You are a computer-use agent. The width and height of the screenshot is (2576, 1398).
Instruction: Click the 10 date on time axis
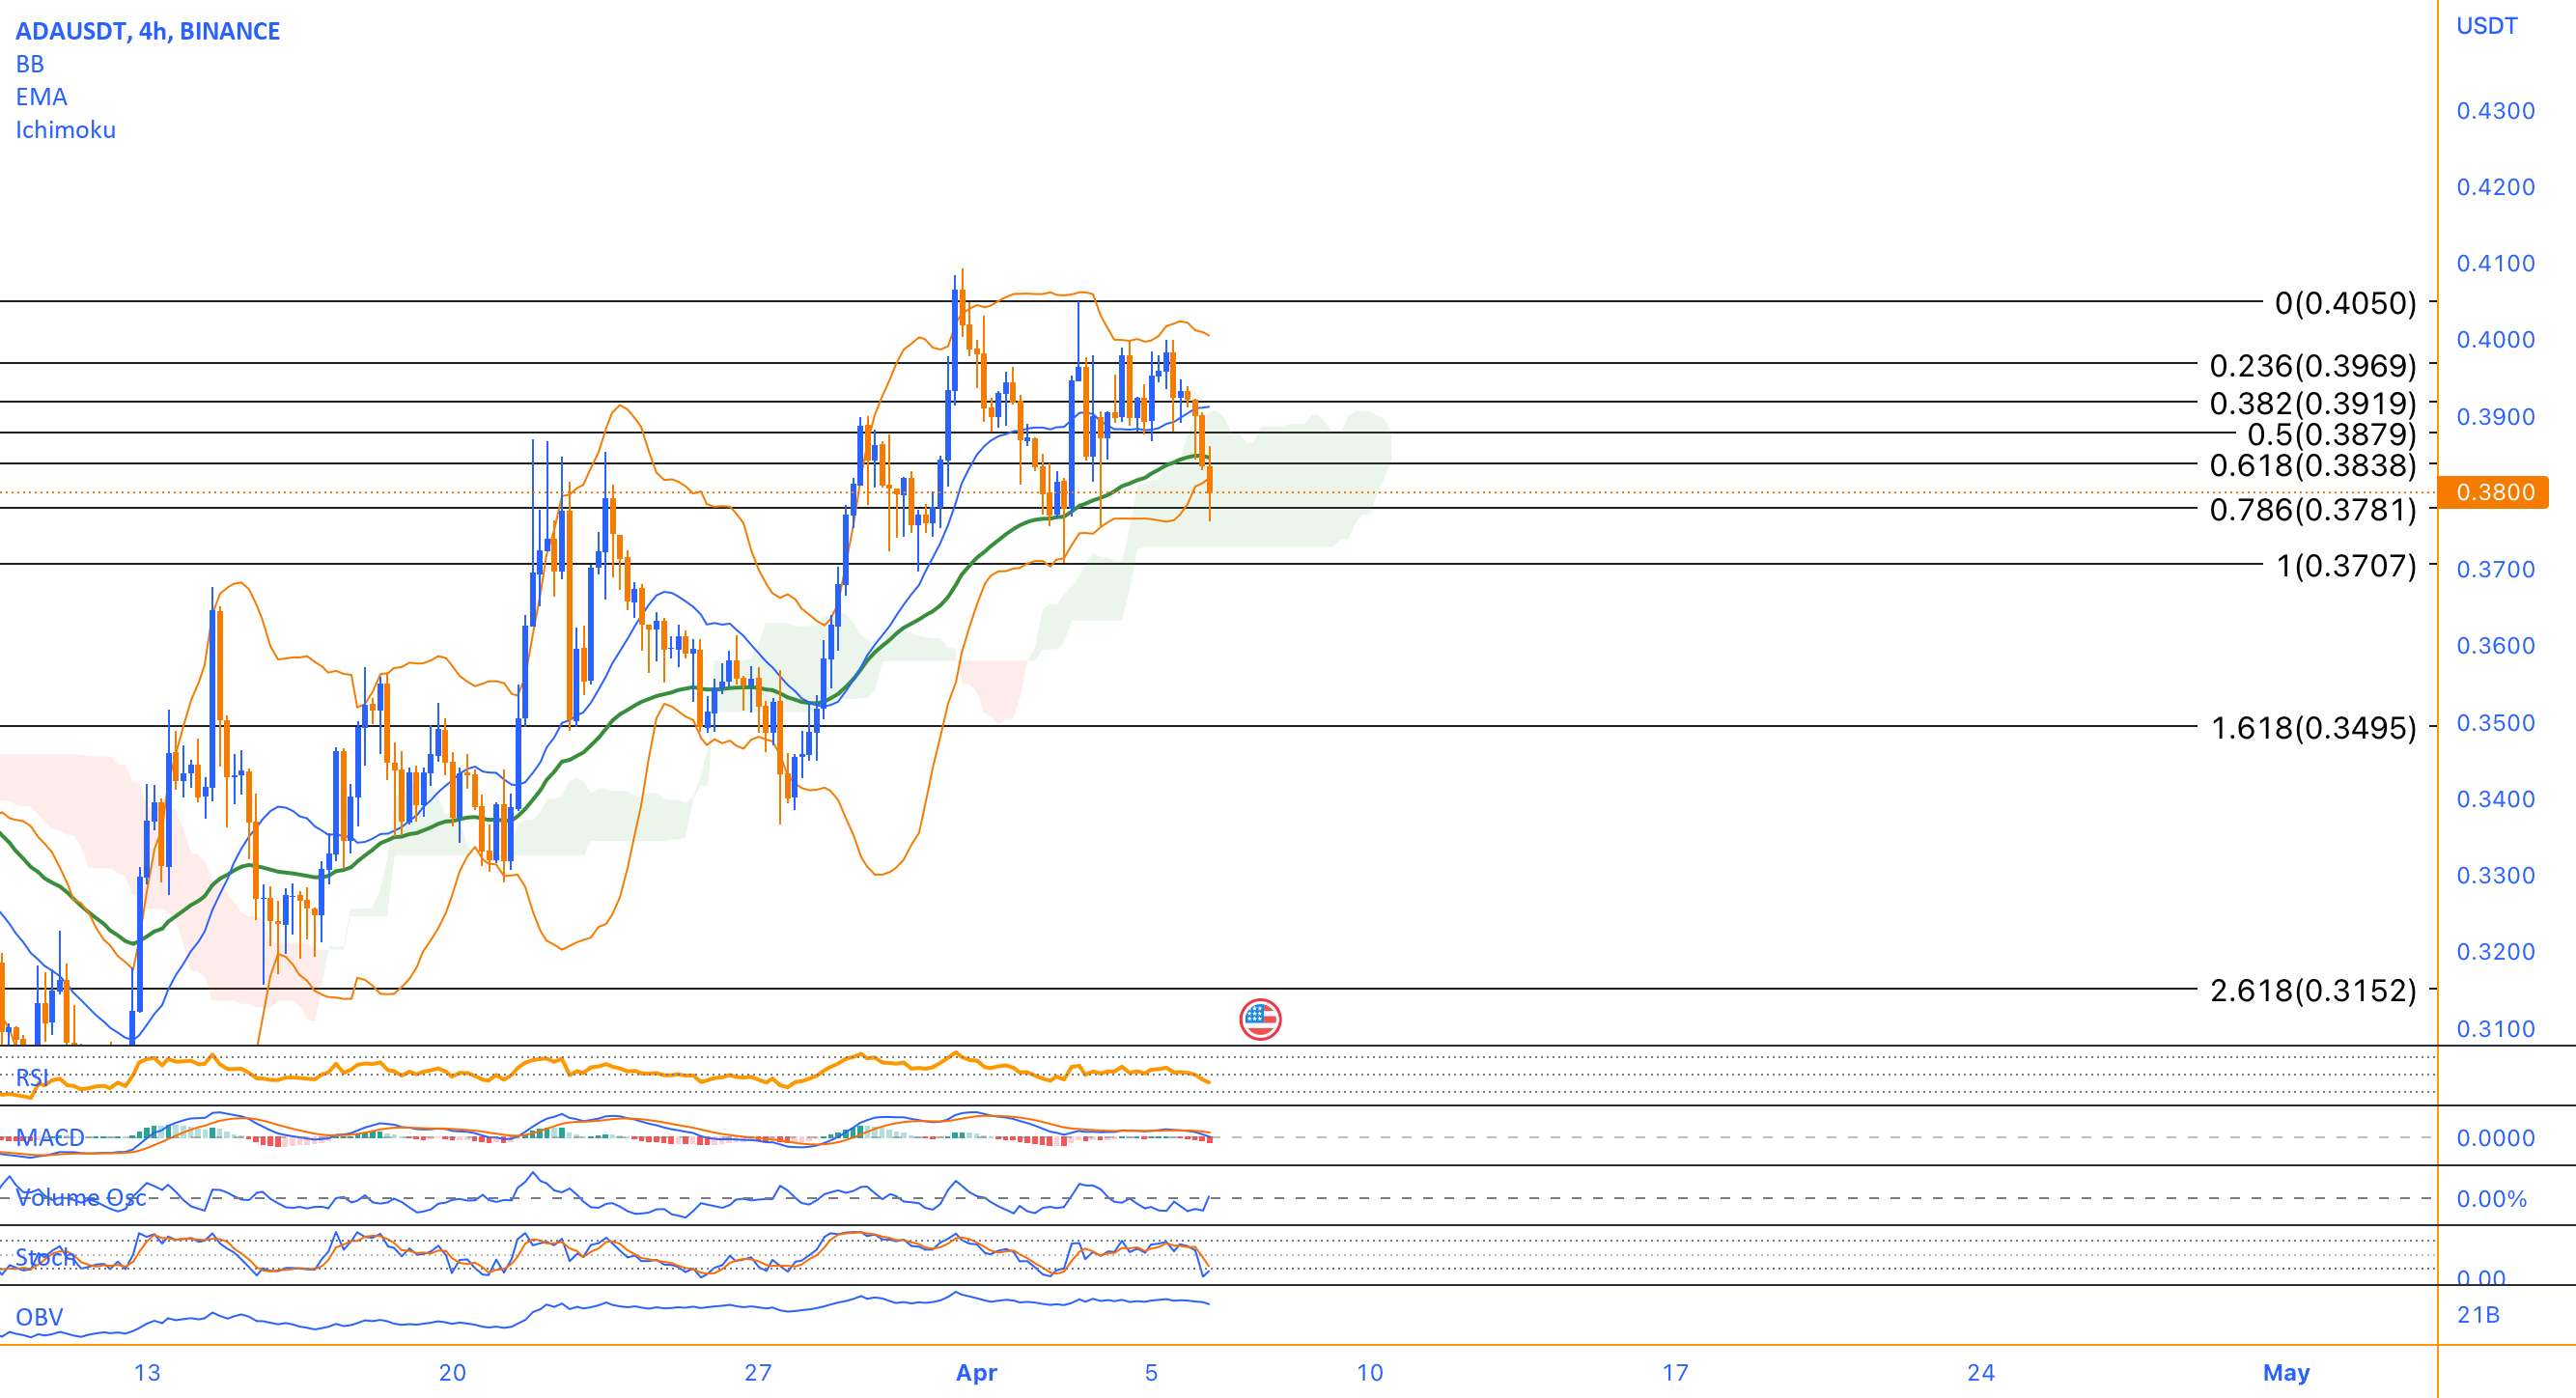(1369, 1372)
